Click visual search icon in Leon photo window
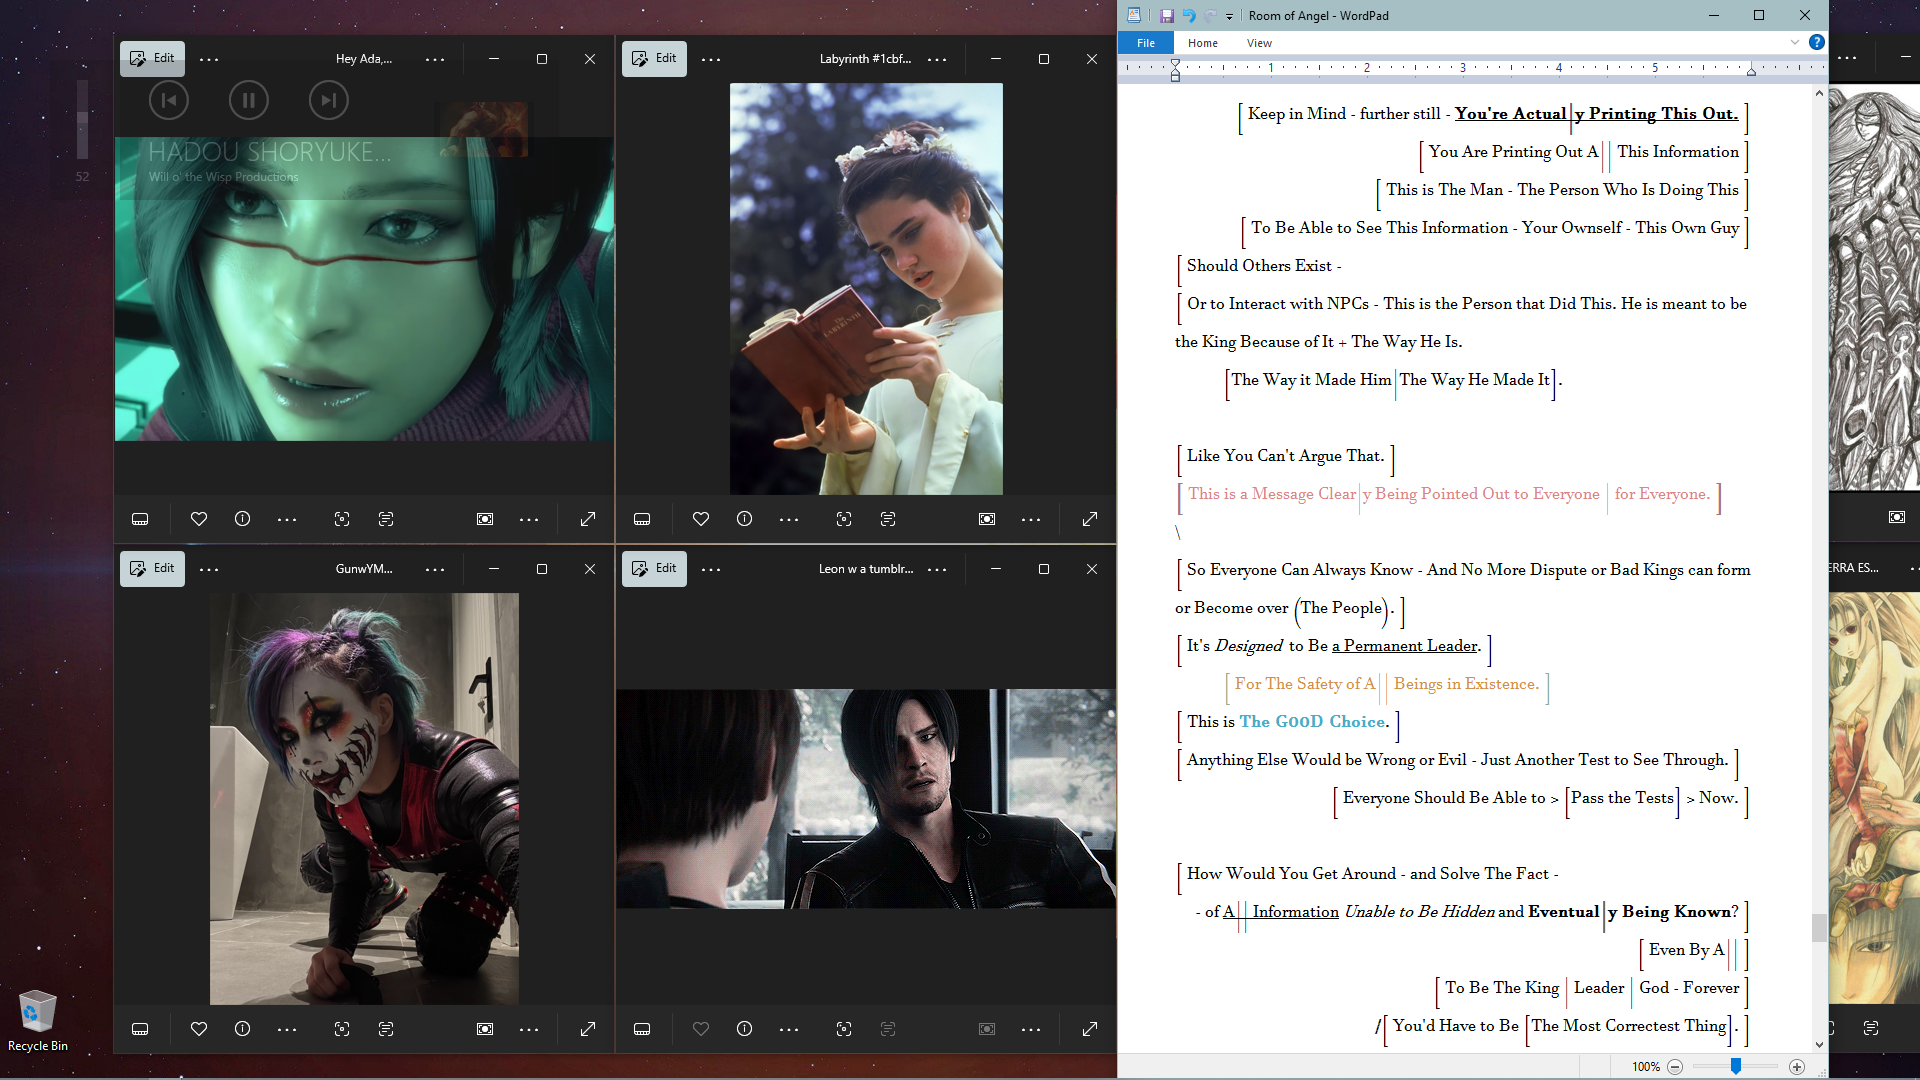This screenshot has height=1080, width=1920. click(x=844, y=1029)
